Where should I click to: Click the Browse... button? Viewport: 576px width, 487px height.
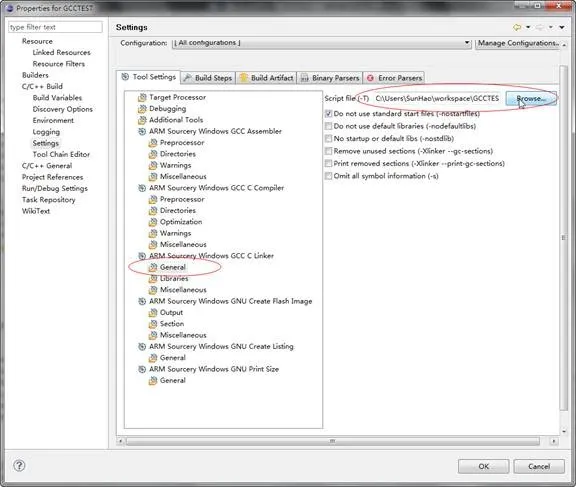pyautogui.click(x=531, y=98)
